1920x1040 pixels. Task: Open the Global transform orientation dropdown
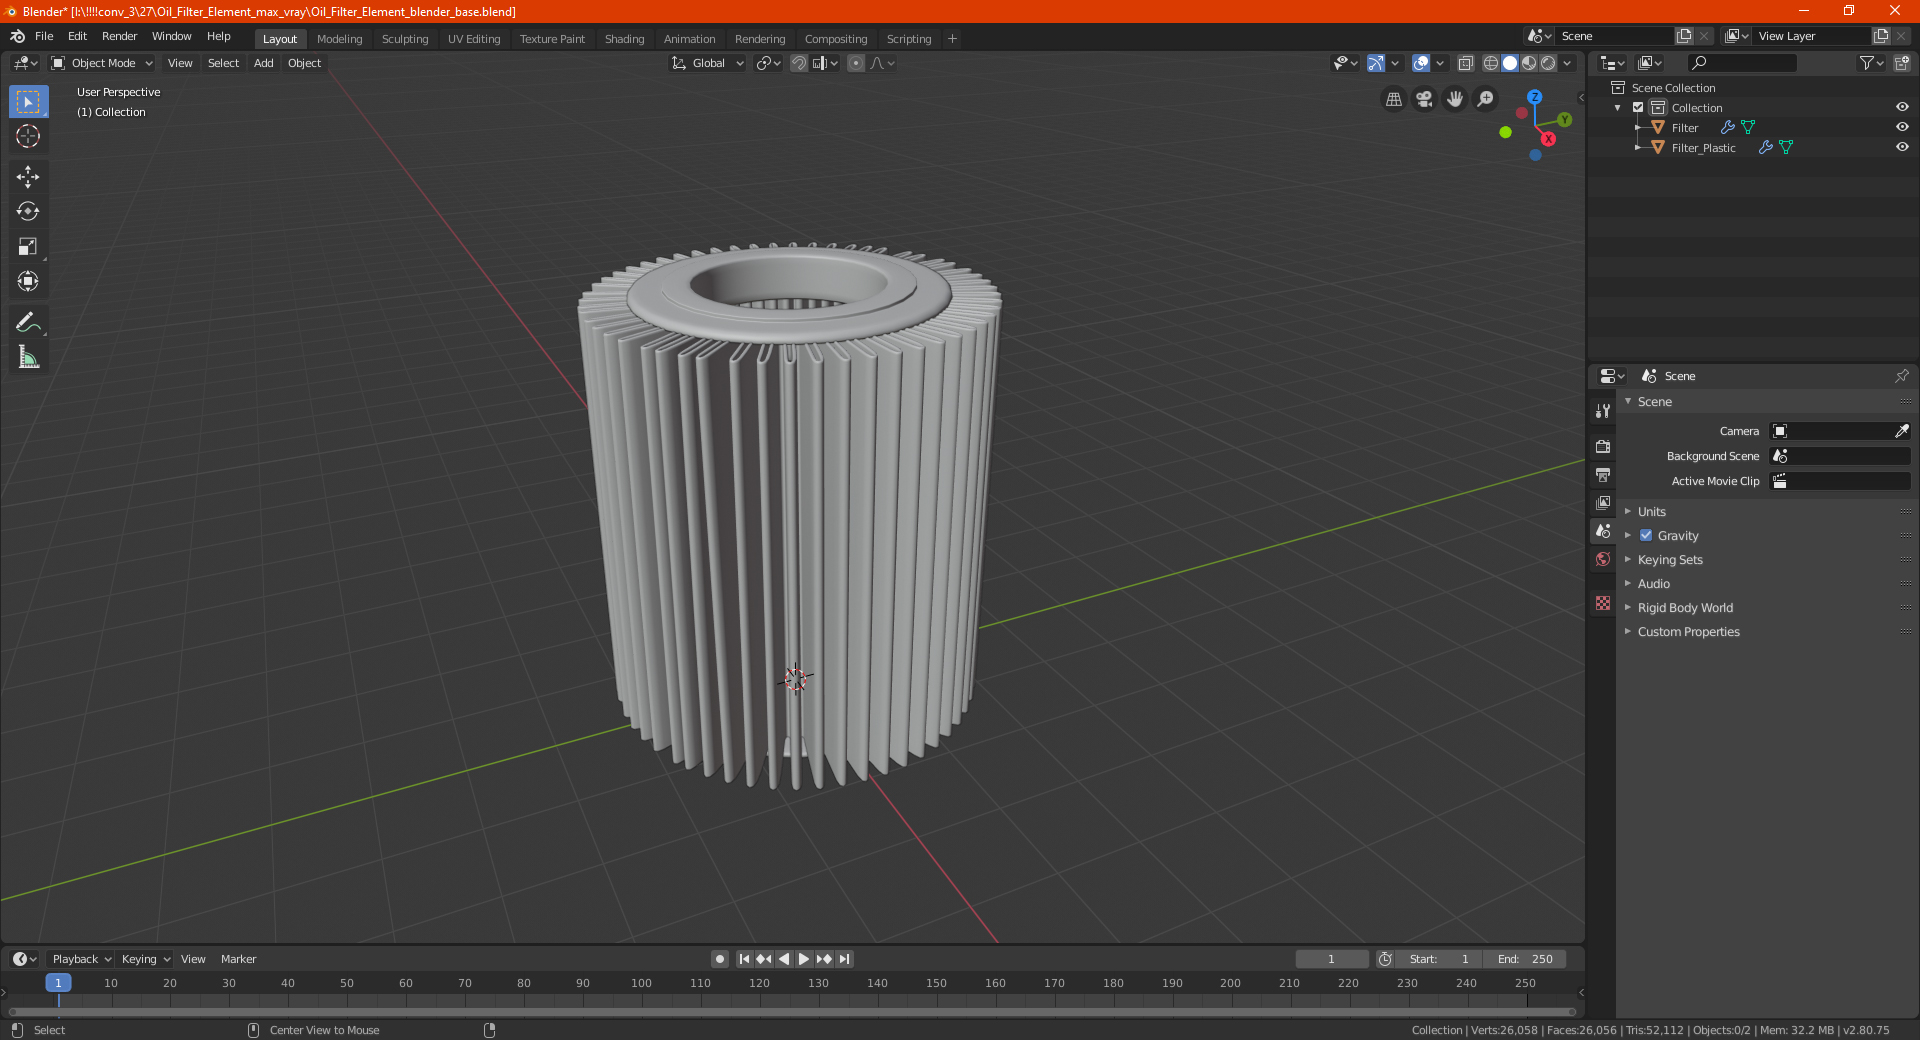pos(708,63)
